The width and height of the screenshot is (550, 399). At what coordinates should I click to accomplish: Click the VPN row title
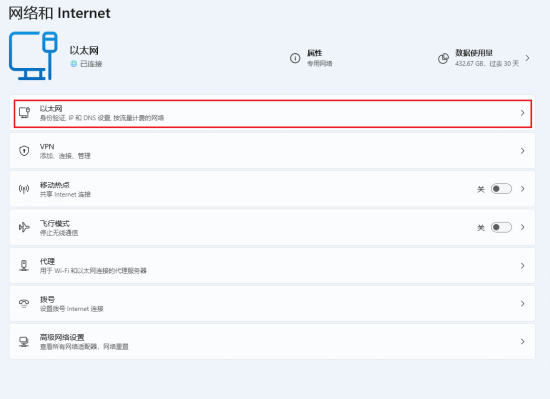tap(47, 147)
